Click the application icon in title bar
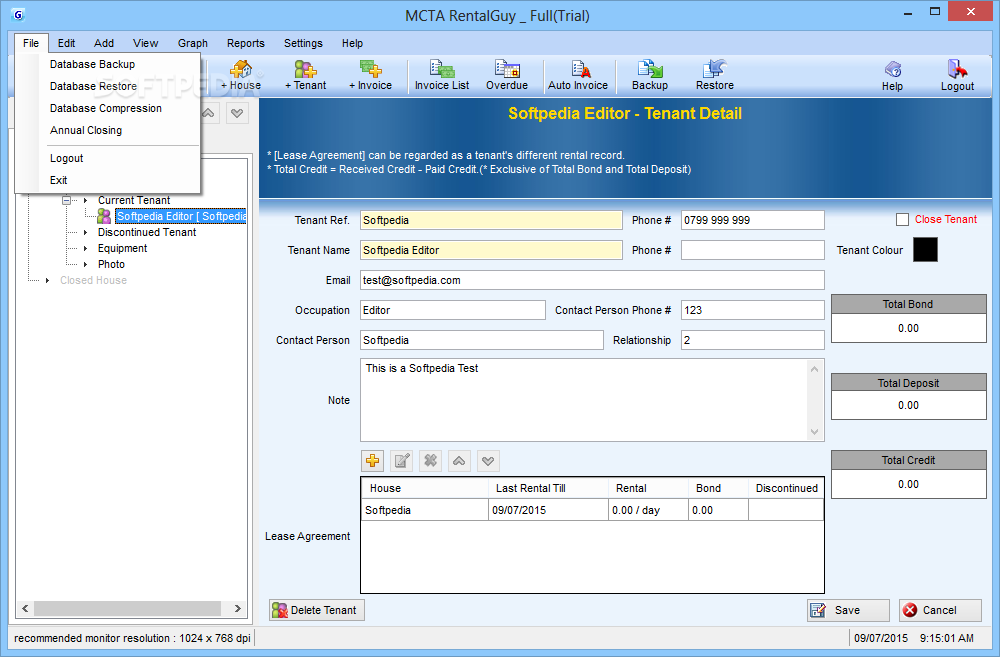 point(18,15)
